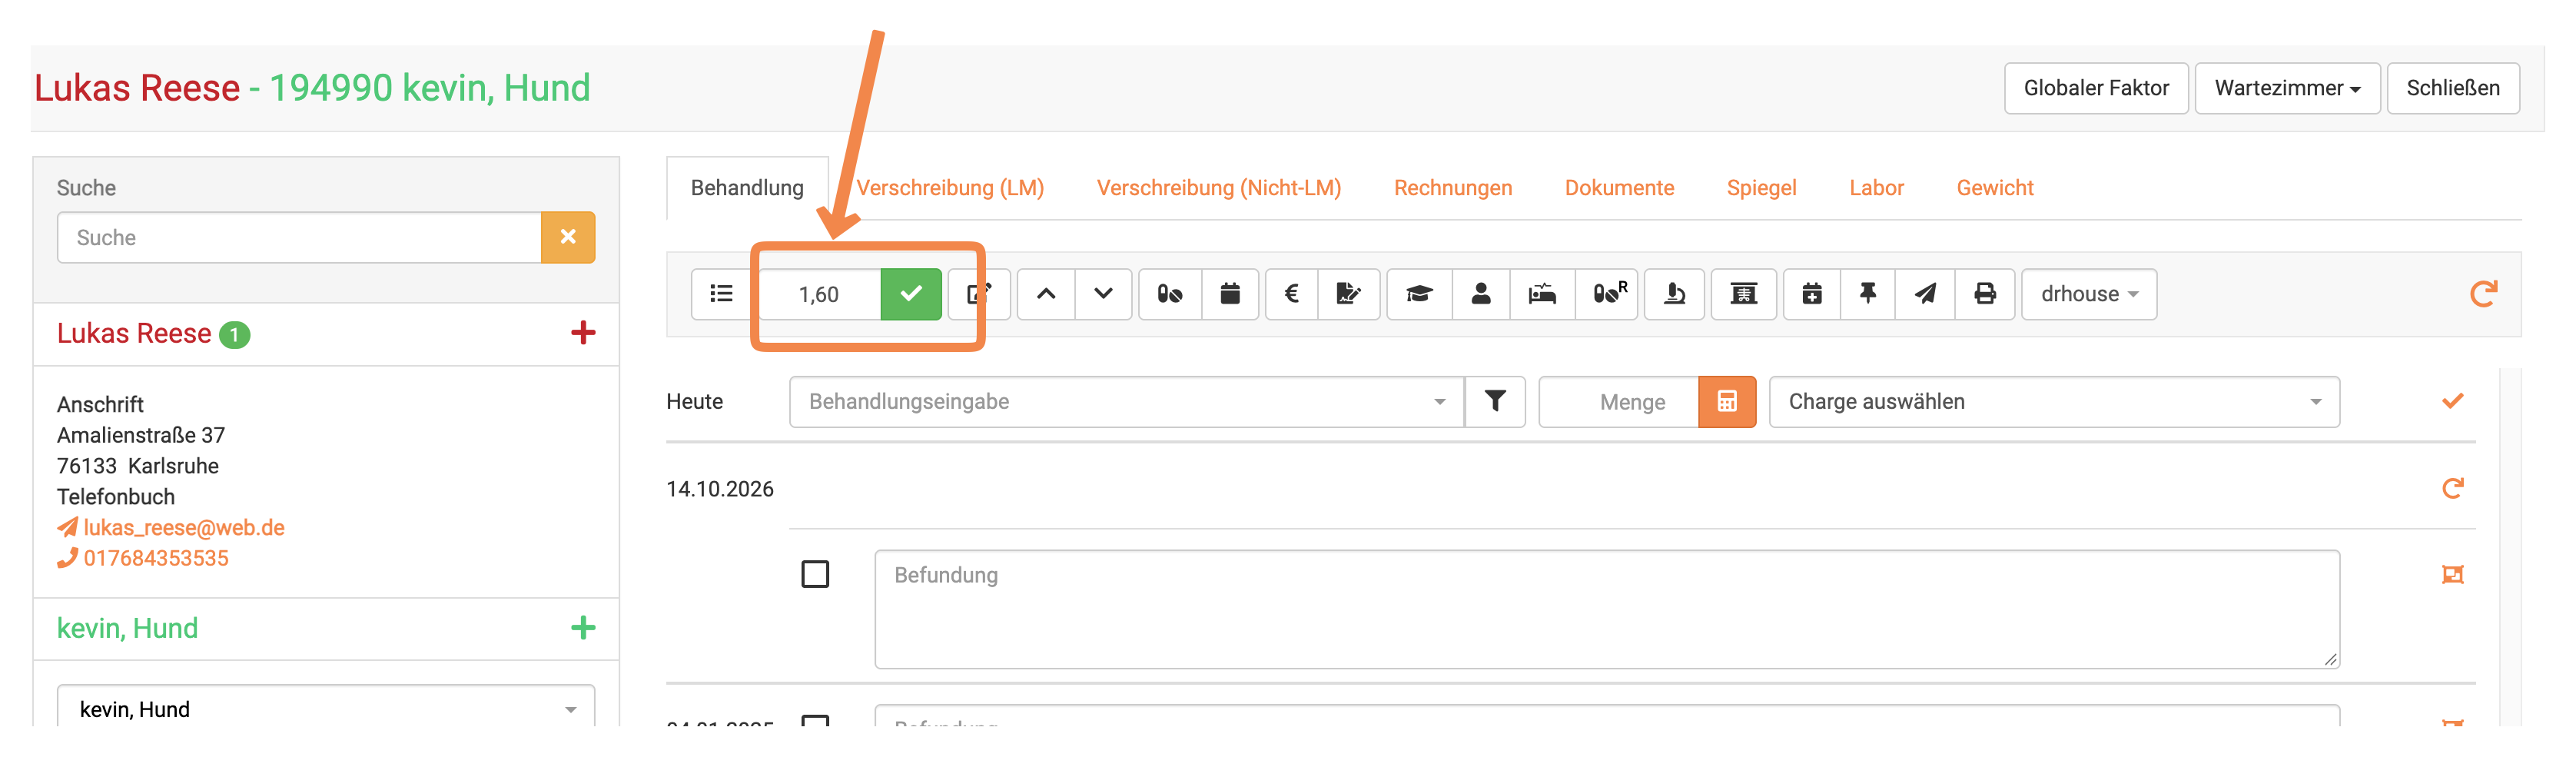Click the paper plane send icon
Image resolution: width=2576 pixels, height=757 pixels.
[1925, 294]
